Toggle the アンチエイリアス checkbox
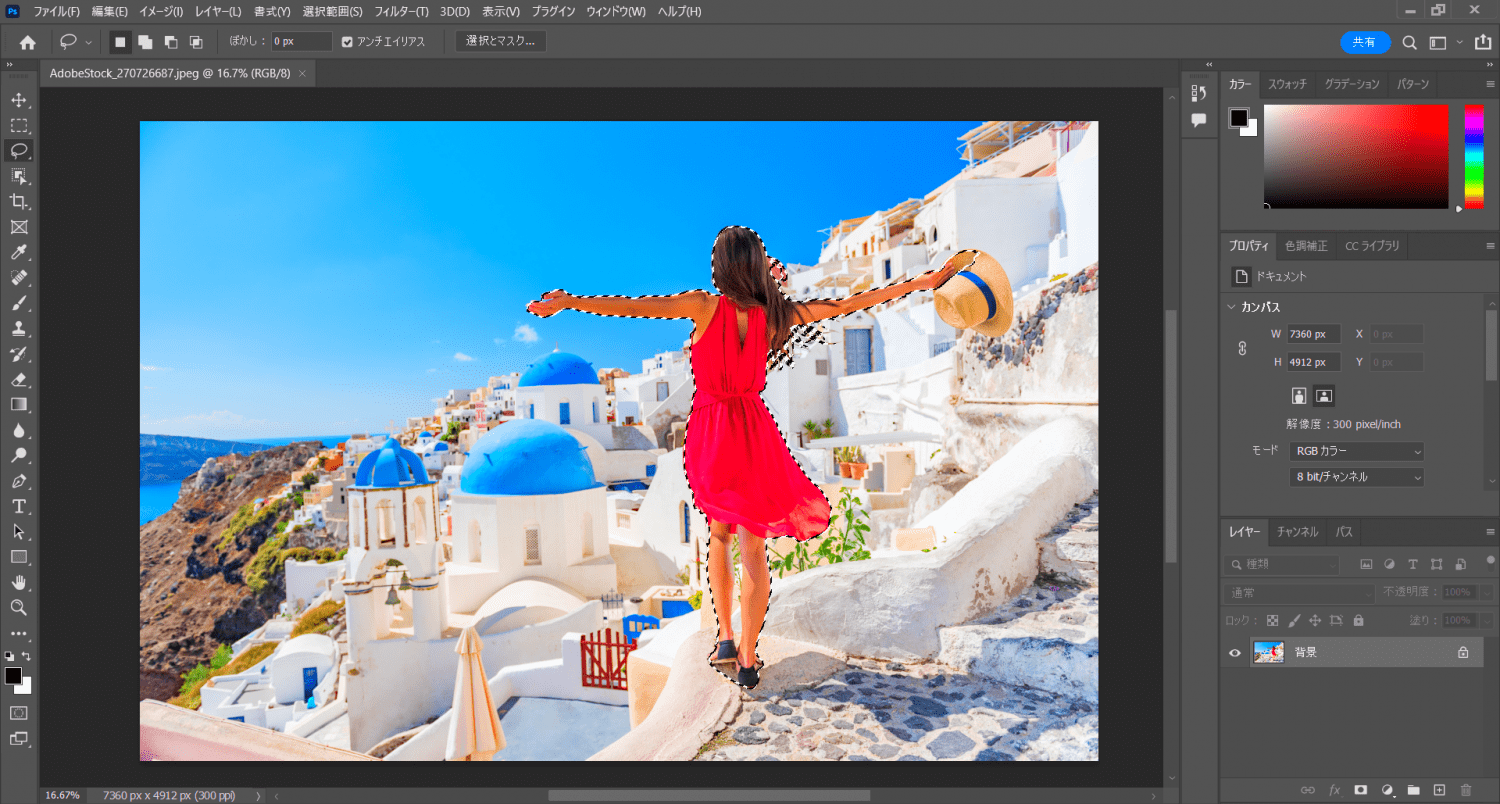 (347, 42)
